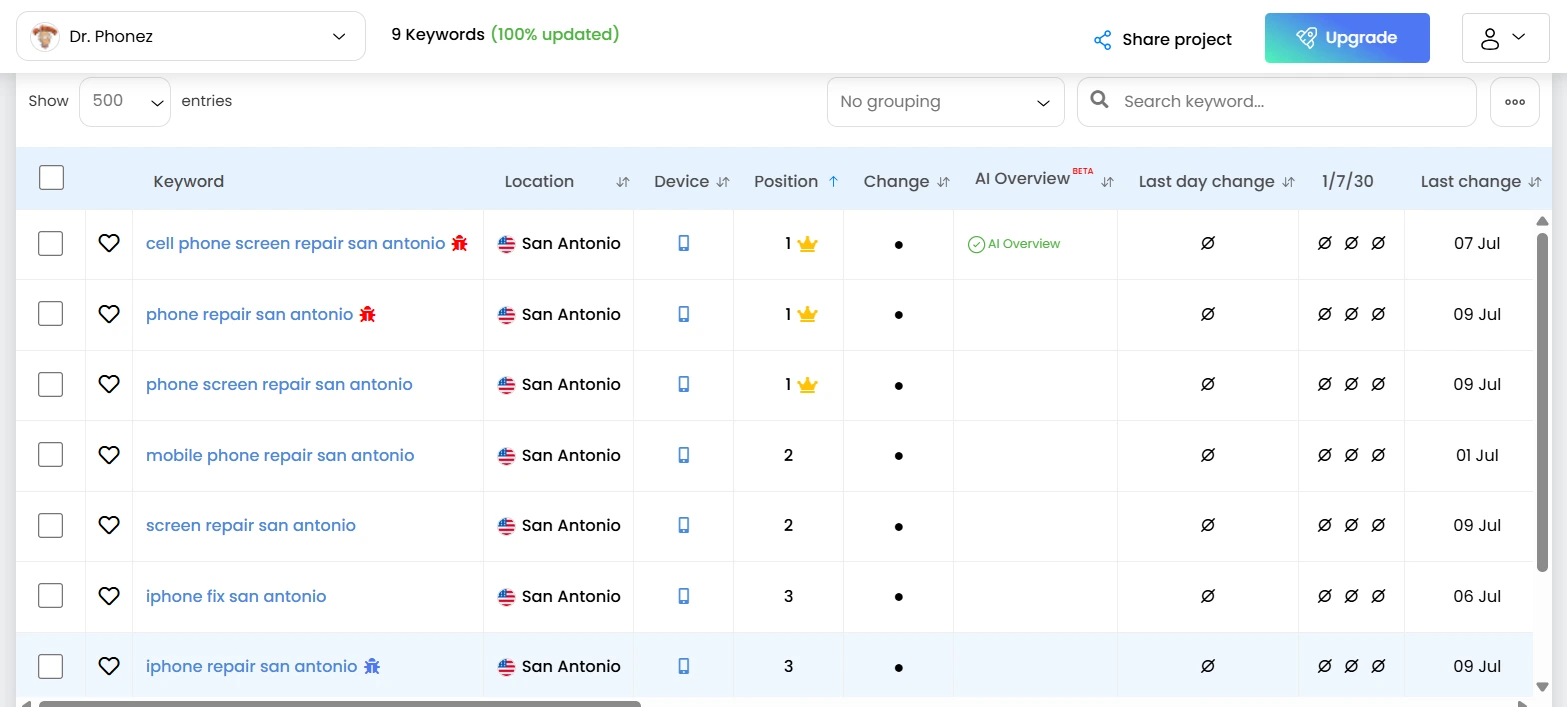Click the search magnifier icon
The width and height of the screenshot is (1567, 707).
pyautogui.click(x=1099, y=100)
